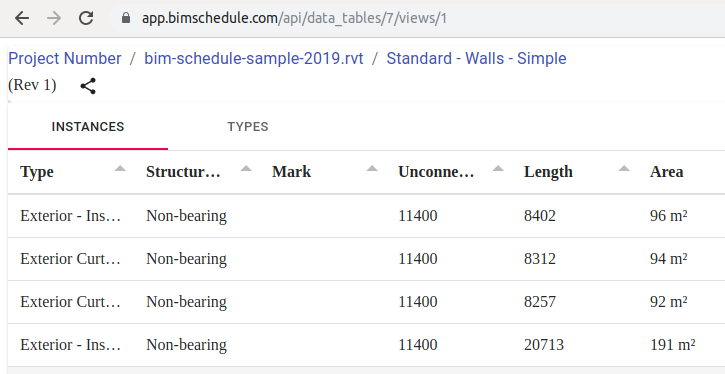Viewport: 725px width, 374px height.
Task: Sort by Unconnected height column arrow
Action: 498,169
